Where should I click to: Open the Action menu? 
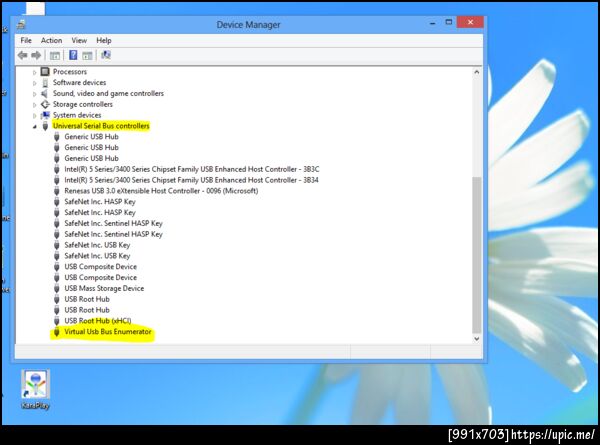pos(51,41)
